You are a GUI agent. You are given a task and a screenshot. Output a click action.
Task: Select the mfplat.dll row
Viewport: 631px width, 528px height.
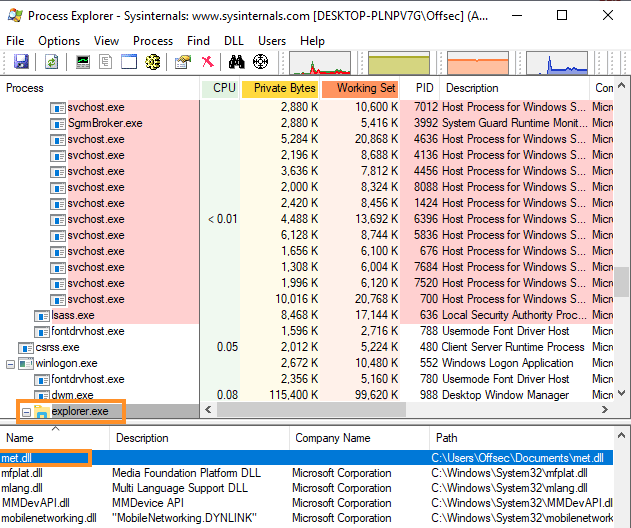[x=306, y=473]
